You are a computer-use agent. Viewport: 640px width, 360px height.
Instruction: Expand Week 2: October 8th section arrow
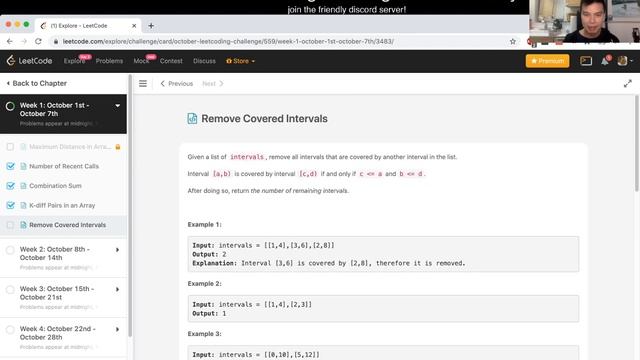[x=118, y=250]
